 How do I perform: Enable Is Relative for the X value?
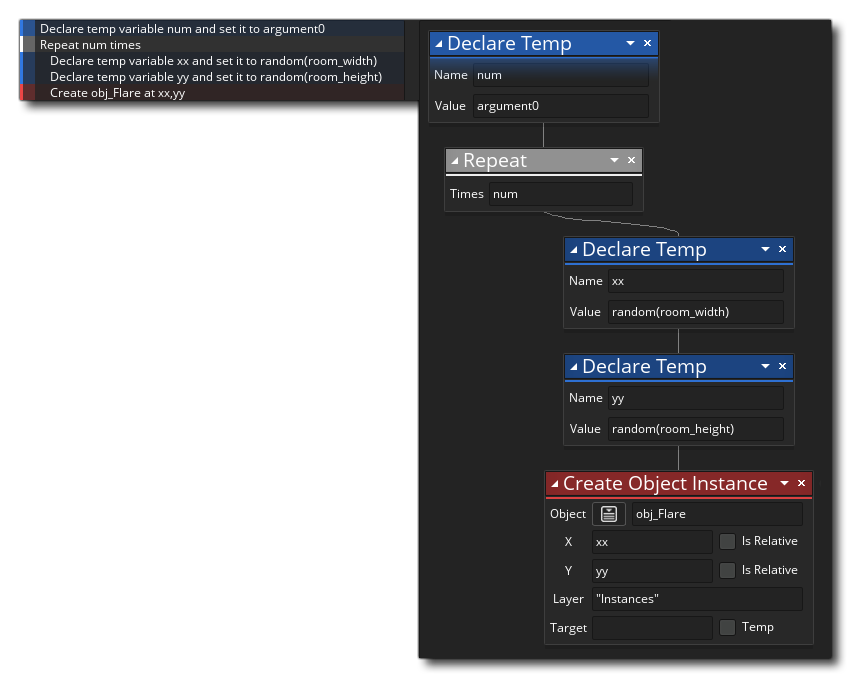pos(728,542)
